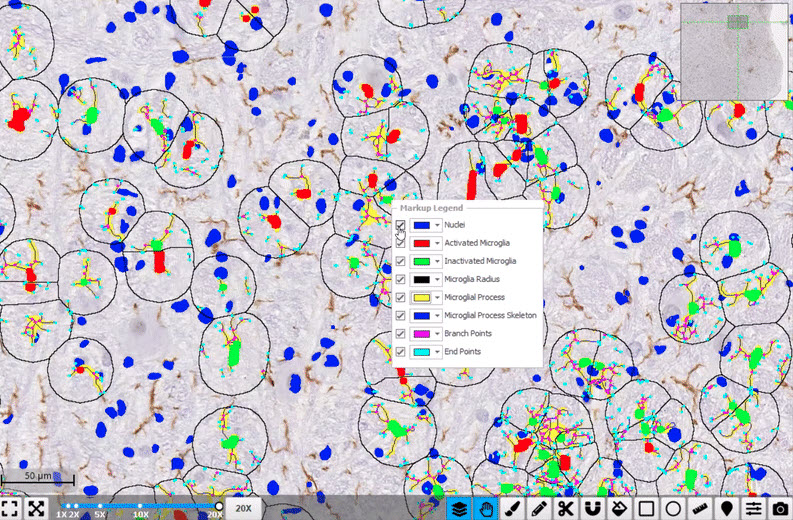Expand Activated Microglia color dropdown

click(x=438, y=243)
